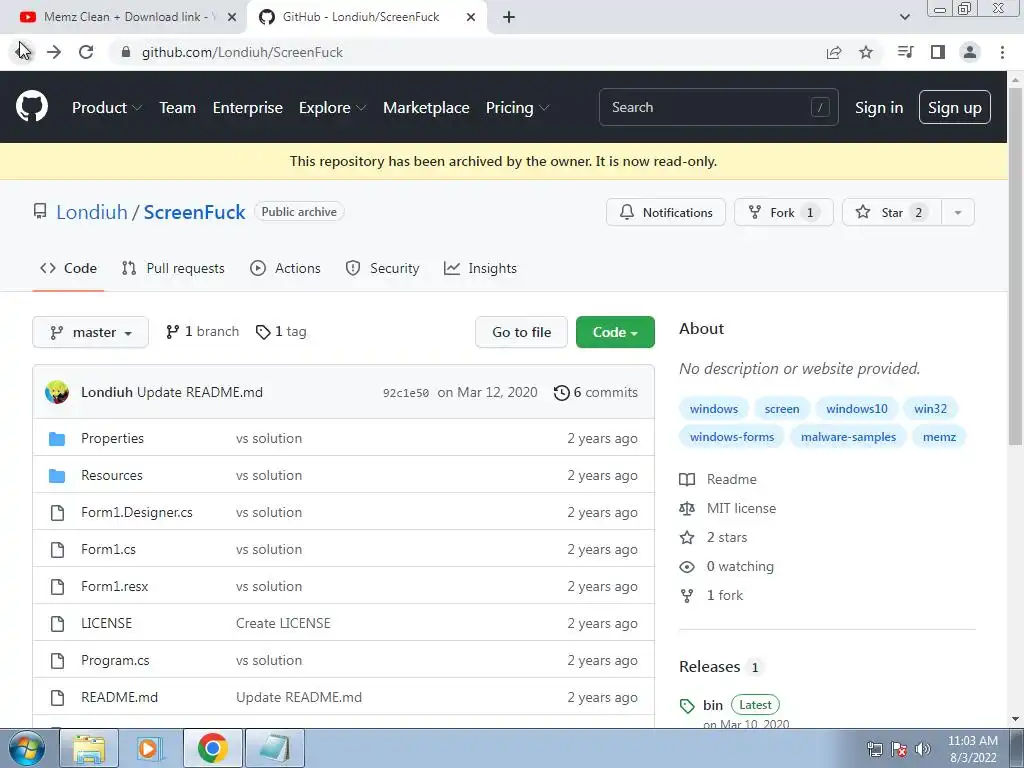Open the Security tab
Screen dimensions: 1024x768
pyautogui.click(x=382, y=268)
